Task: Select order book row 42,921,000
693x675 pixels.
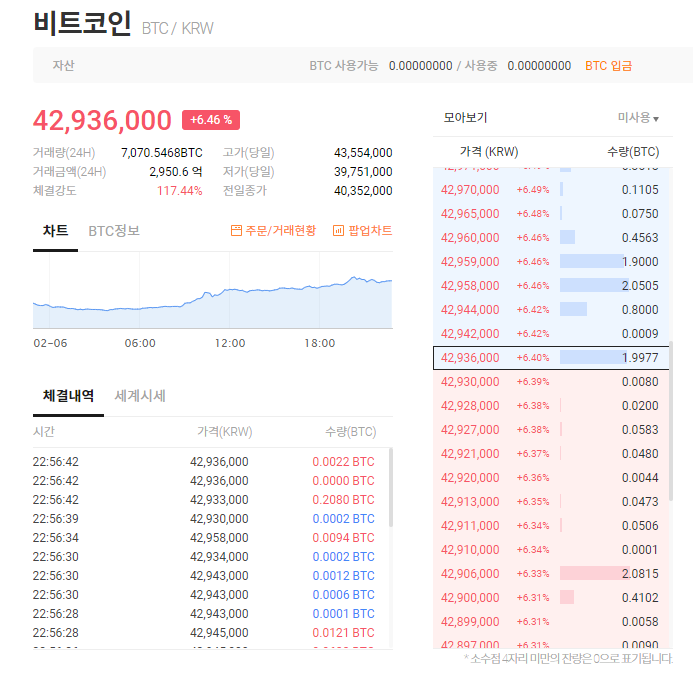Action: coord(550,454)
